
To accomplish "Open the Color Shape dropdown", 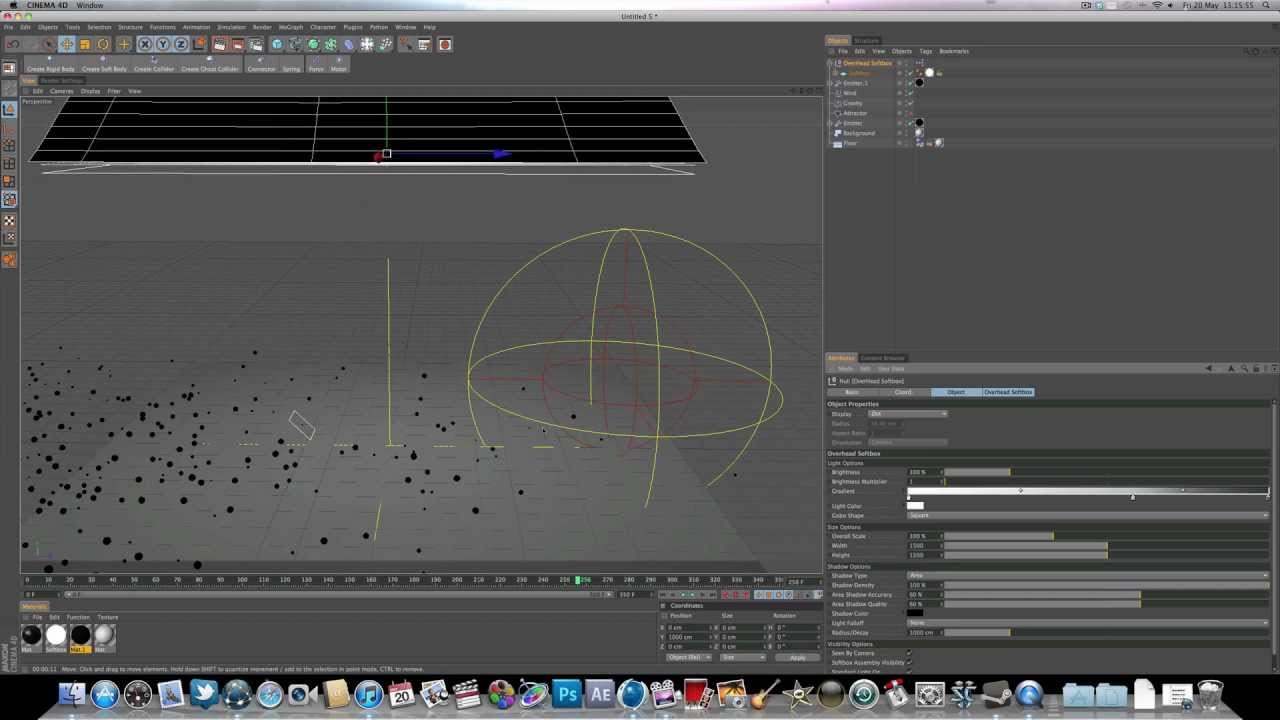I will coord(1087,516).
